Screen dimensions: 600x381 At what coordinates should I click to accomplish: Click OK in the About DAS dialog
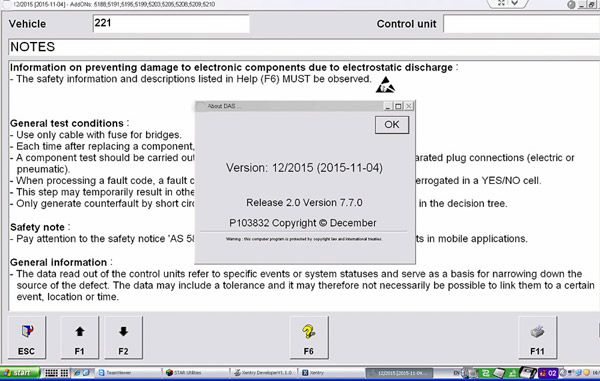tap(392, 125)
